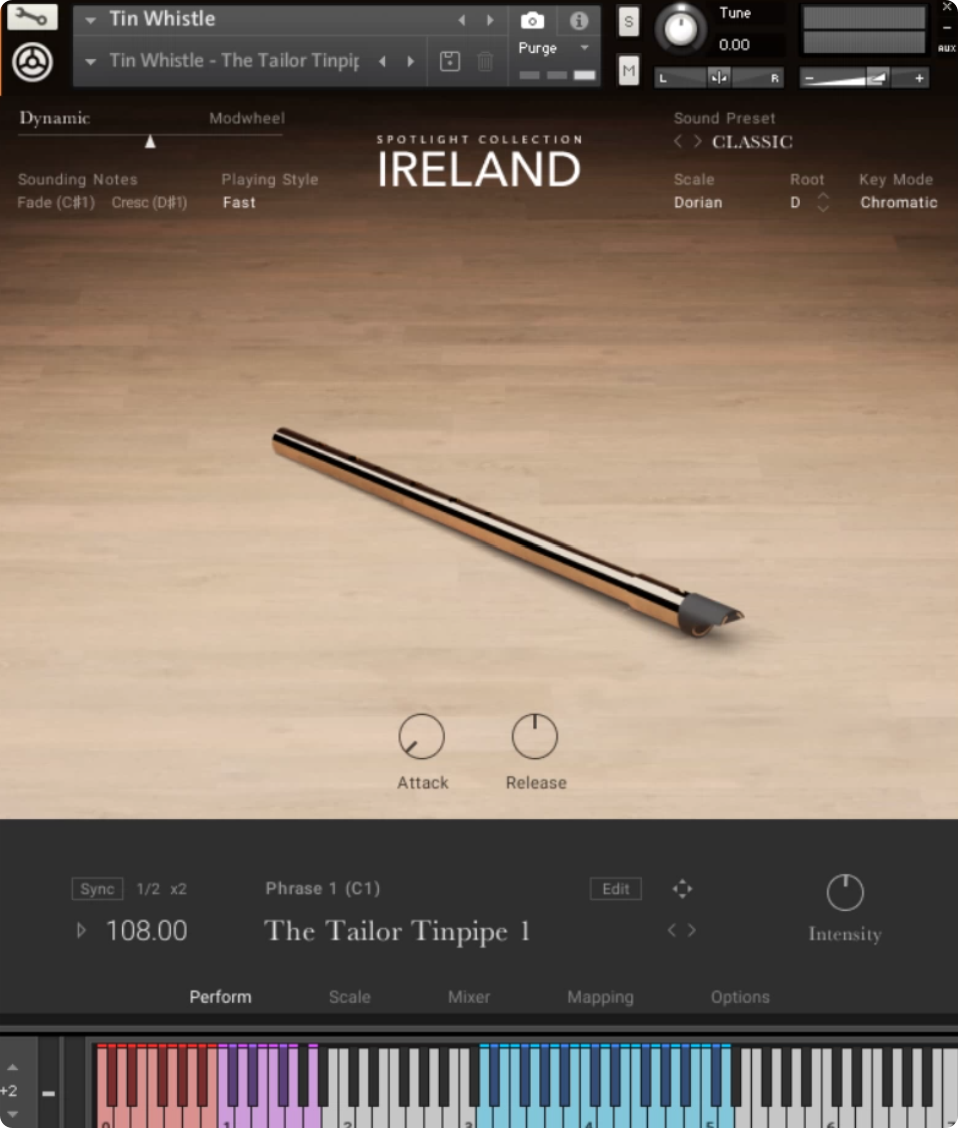The width and height of the screenshot is (958, 1128).
Task: Click the Release knob
Action: click(534, 737)
